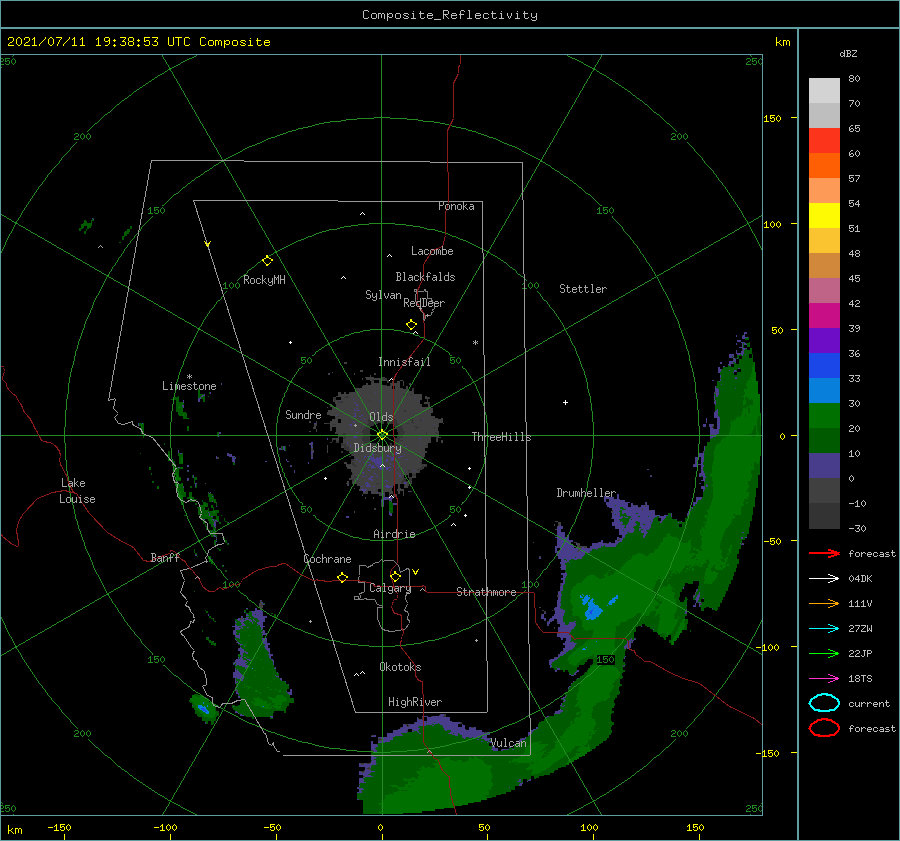Pick the light blue 33–30 dBZ swatch
The height and width of the screenshot is (841, 900).
[x=824, y=390]
